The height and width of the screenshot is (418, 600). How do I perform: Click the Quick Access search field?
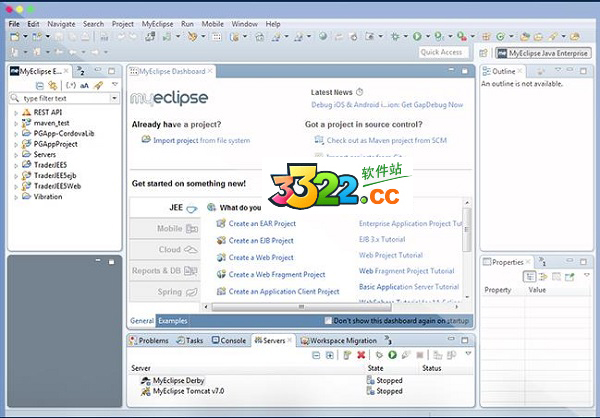coord(443,52)
